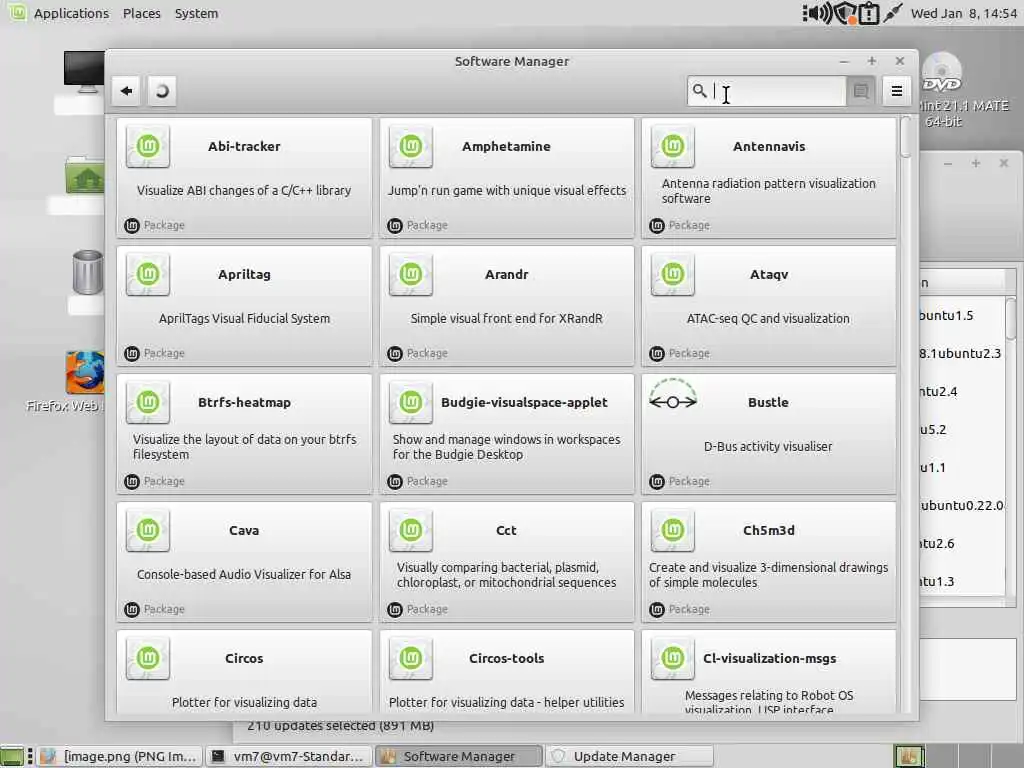Screen dimensions: 1024x768
Task: Open the Antennavis package icon
Action: click(673, 146)
